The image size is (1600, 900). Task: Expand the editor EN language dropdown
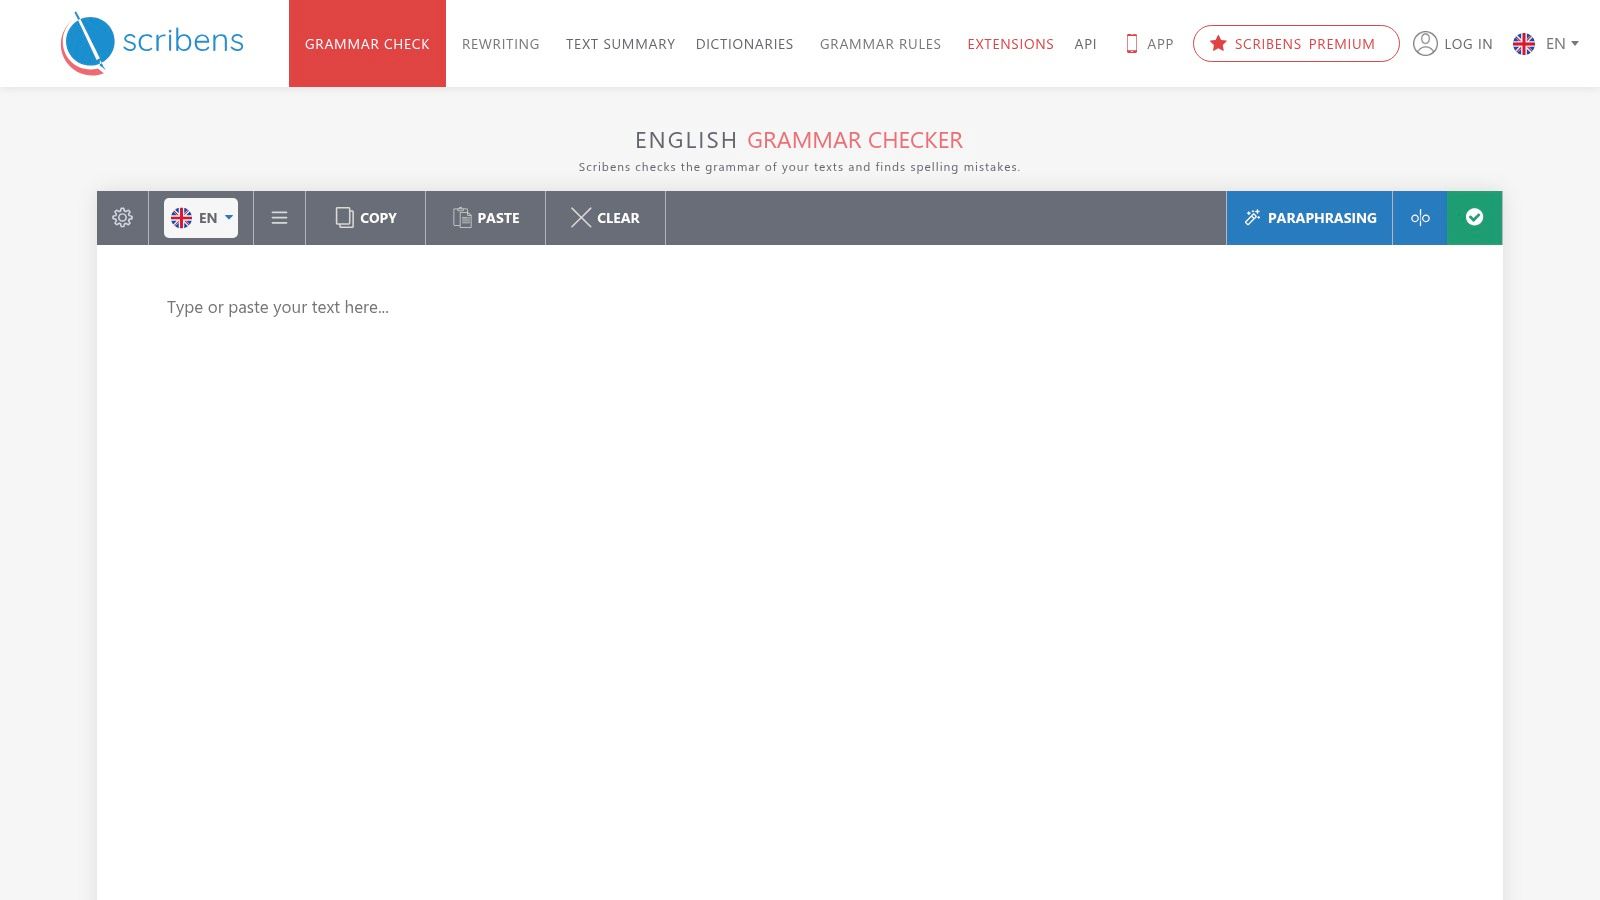(201, 218)
